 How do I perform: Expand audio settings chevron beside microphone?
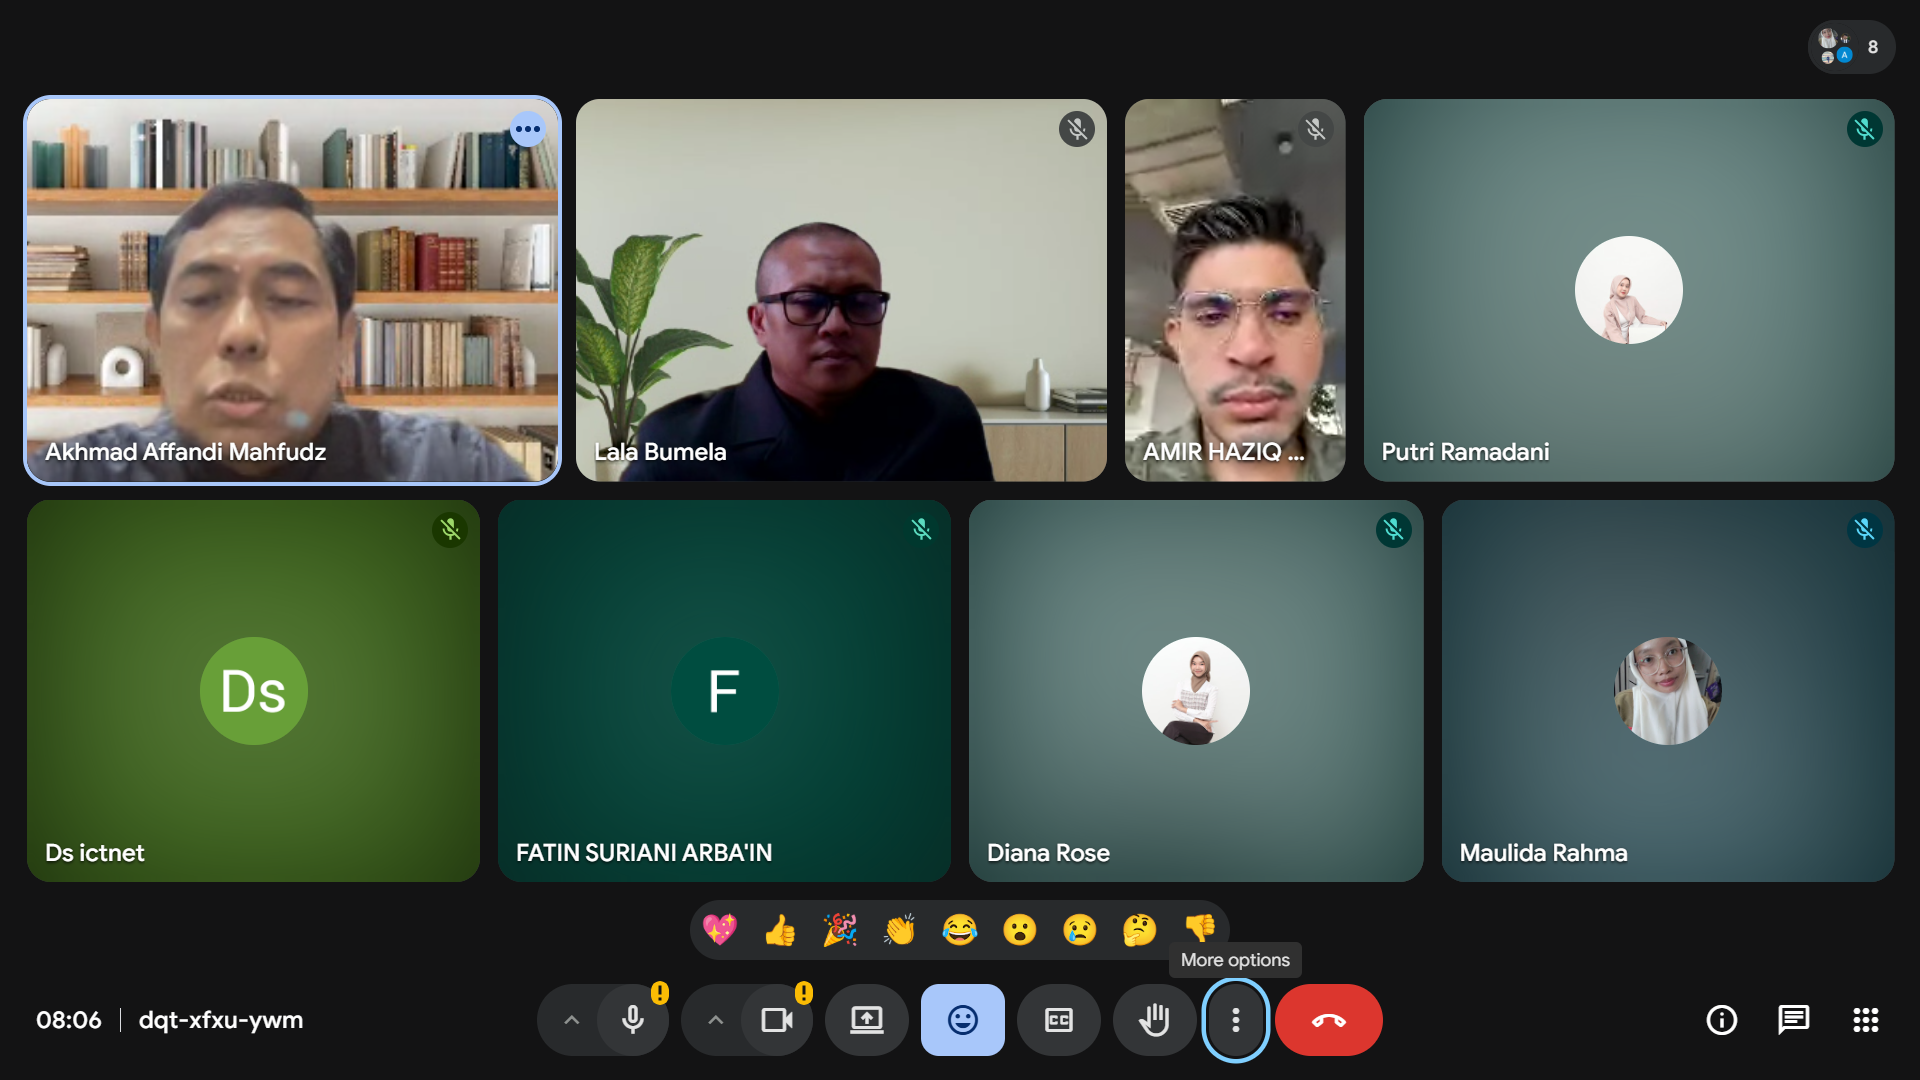pos(571,1020)
